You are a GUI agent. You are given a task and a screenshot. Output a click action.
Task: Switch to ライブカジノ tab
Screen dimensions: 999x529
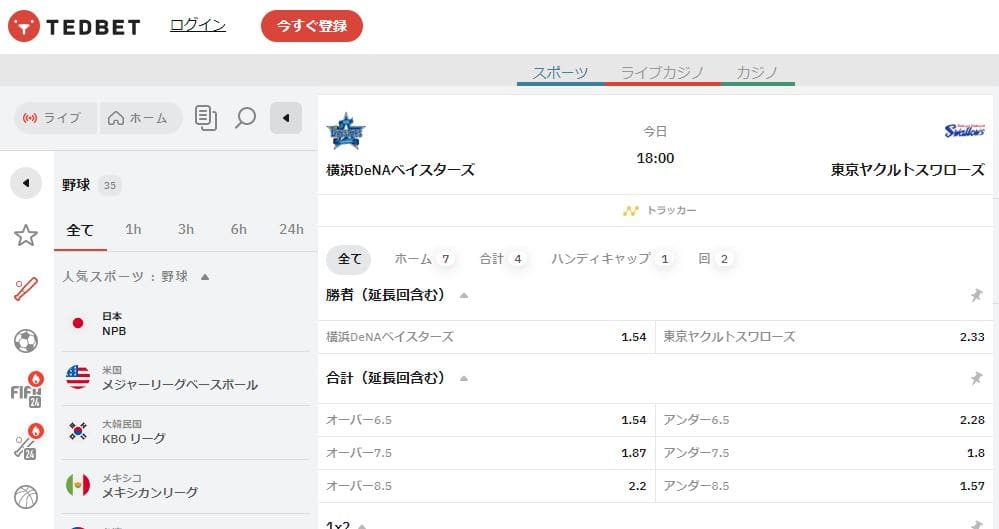pos(663,73)
